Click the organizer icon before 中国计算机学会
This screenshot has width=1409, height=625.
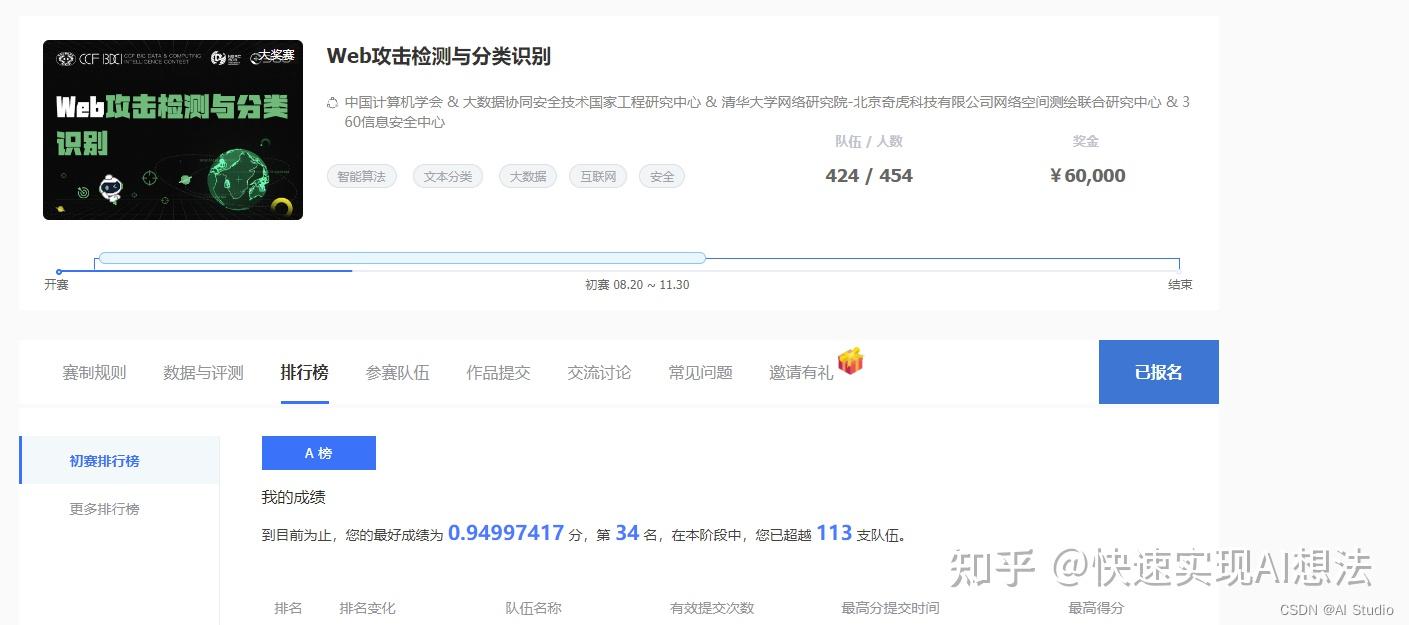coord(332,101)
